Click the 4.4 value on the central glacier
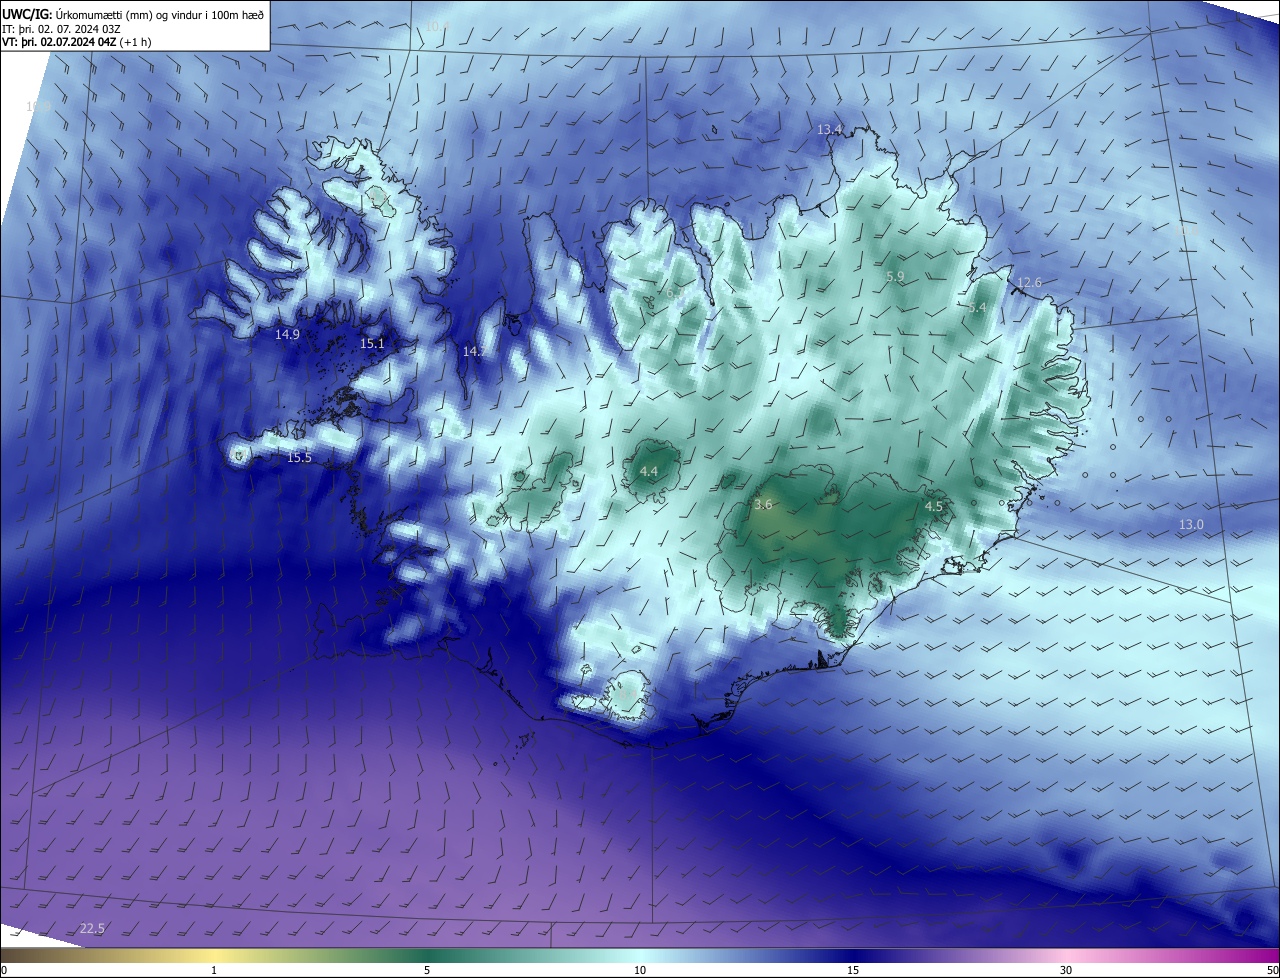This screenshot has width=1280, height=978. (649, 471)
